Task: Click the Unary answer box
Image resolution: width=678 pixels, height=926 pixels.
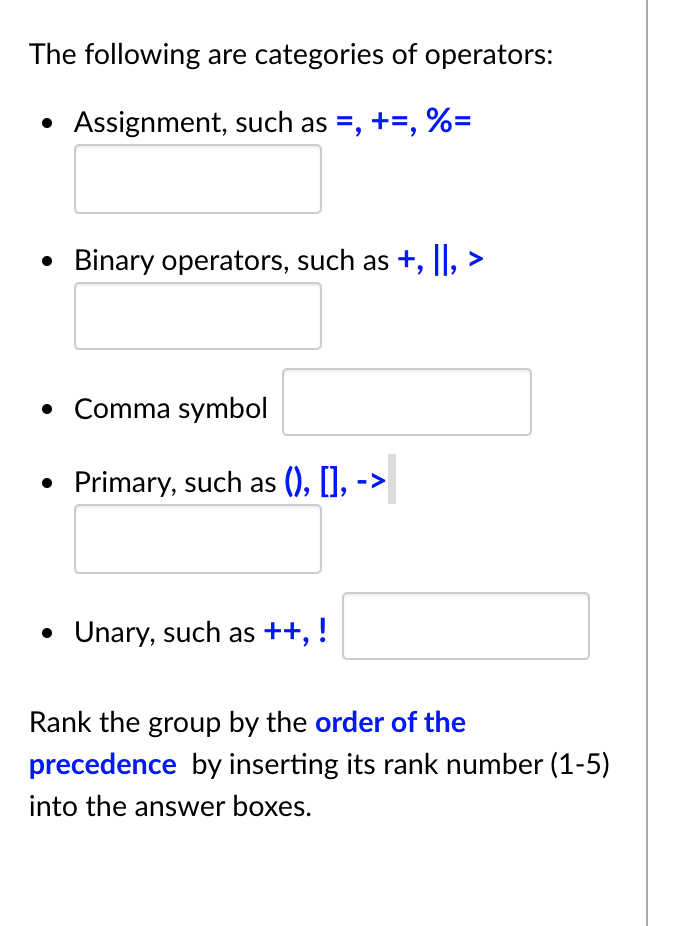Action: pos(465,626)
